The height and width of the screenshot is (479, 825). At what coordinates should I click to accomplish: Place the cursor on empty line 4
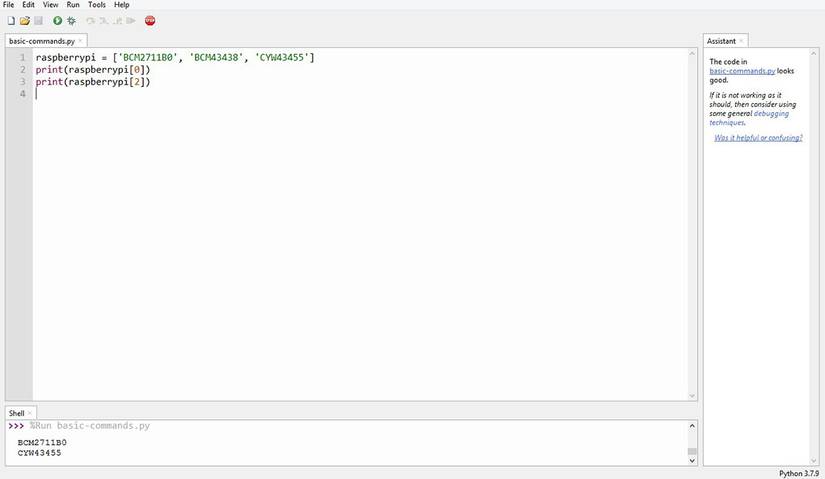pos(360,94)
